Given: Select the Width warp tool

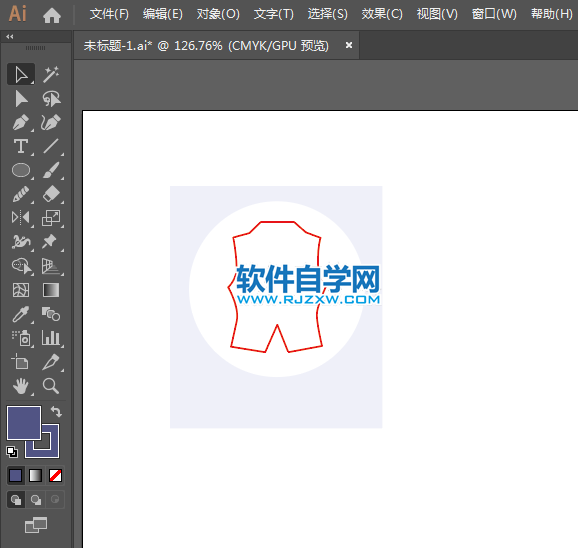Looking at the screenshot, I should tap(21, 242).
